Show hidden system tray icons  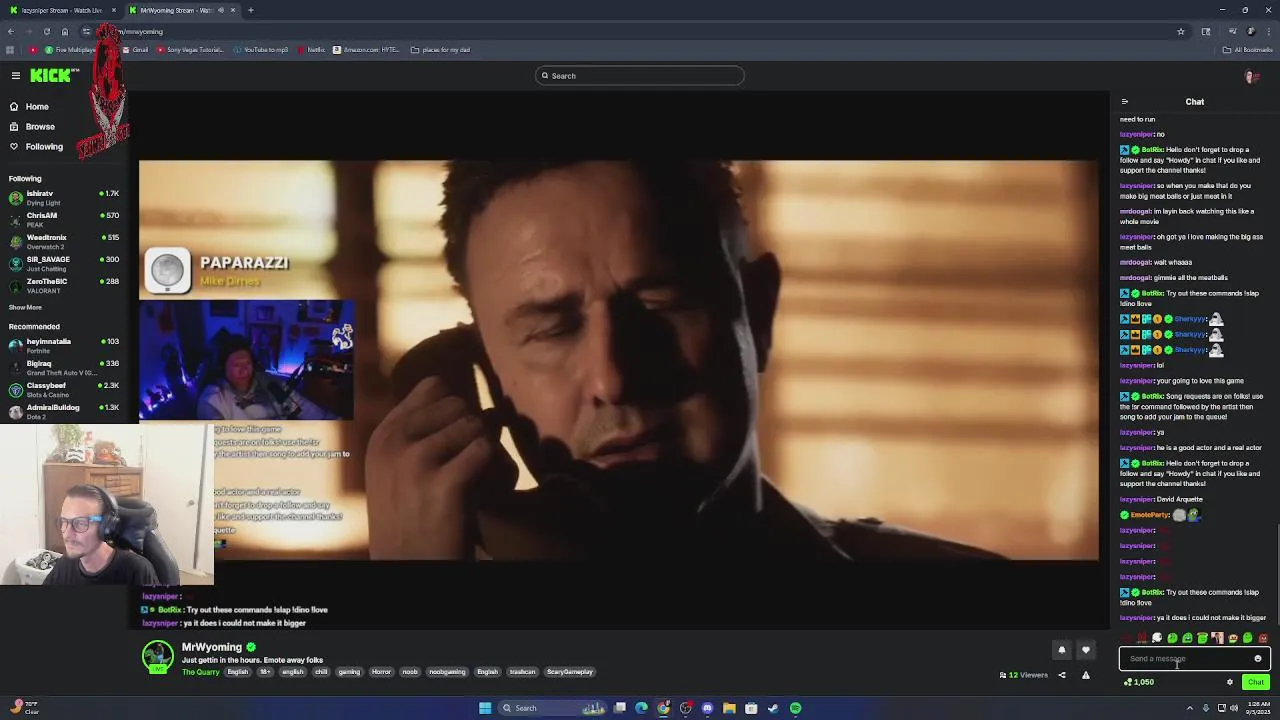(1190, 708)
